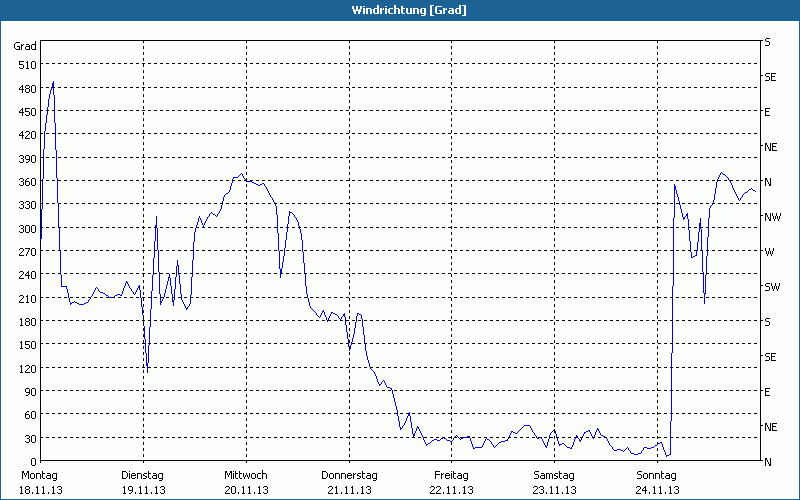Click the 'Dienstag' day label
The image size is (800, 500).
coord(142,476)
